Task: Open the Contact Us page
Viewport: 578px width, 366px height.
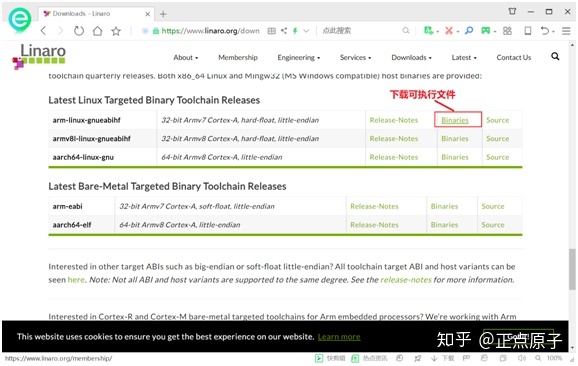Action: [x=513, y=57]
